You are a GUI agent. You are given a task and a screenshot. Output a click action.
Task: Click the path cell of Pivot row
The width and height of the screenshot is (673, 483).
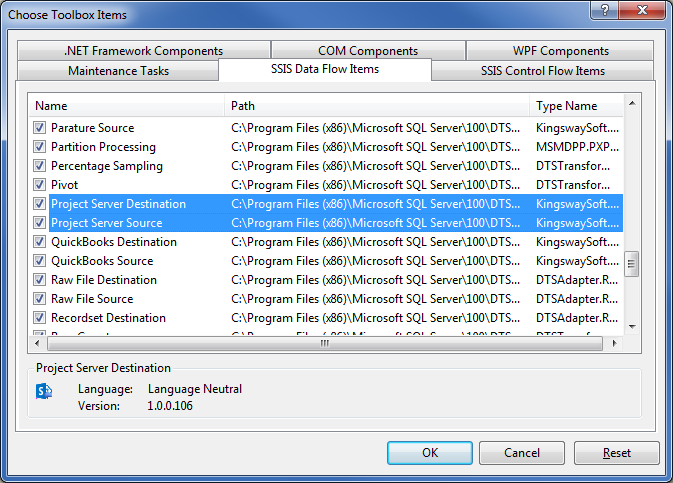(376, 185)
